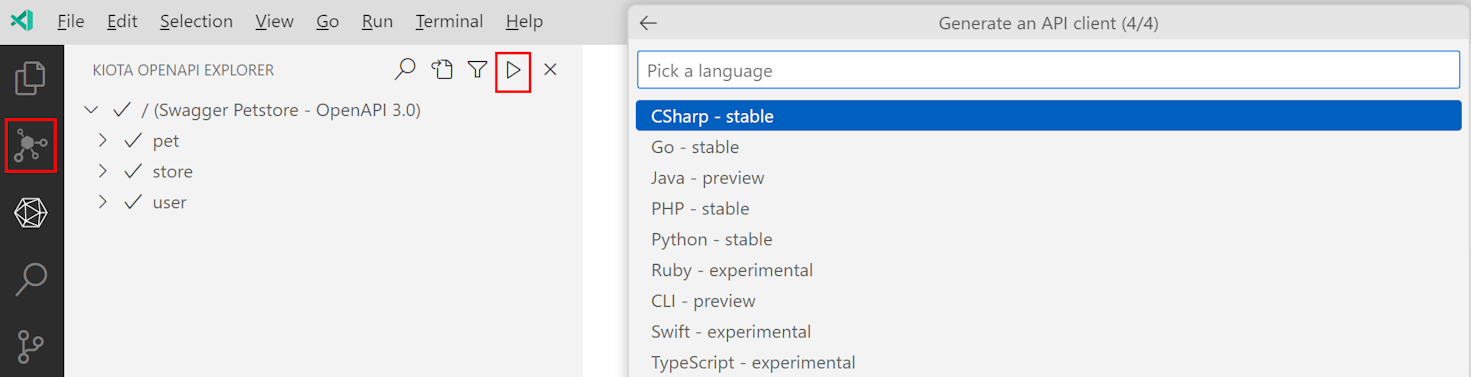1471x377 pixels.
Task: Open the Search view in activity bar
Action: [31, 279]
